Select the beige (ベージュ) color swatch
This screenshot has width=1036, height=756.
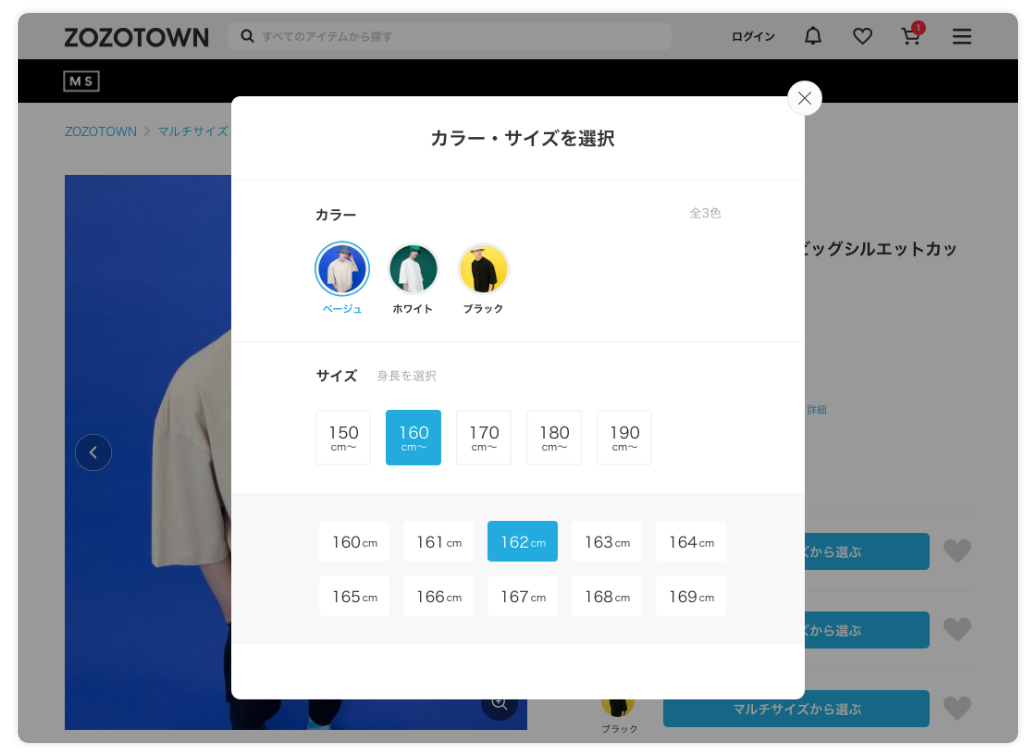tap(342, 268)
